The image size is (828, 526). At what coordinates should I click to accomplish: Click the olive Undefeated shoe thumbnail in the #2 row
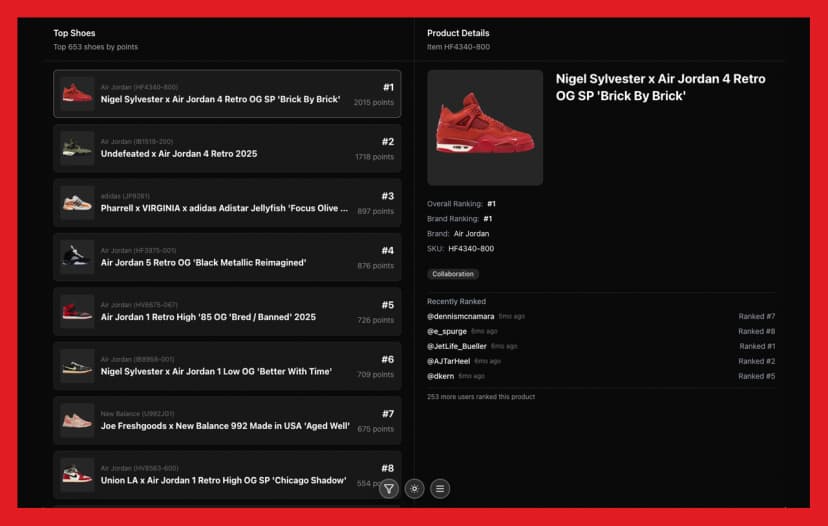pos(77,148)
